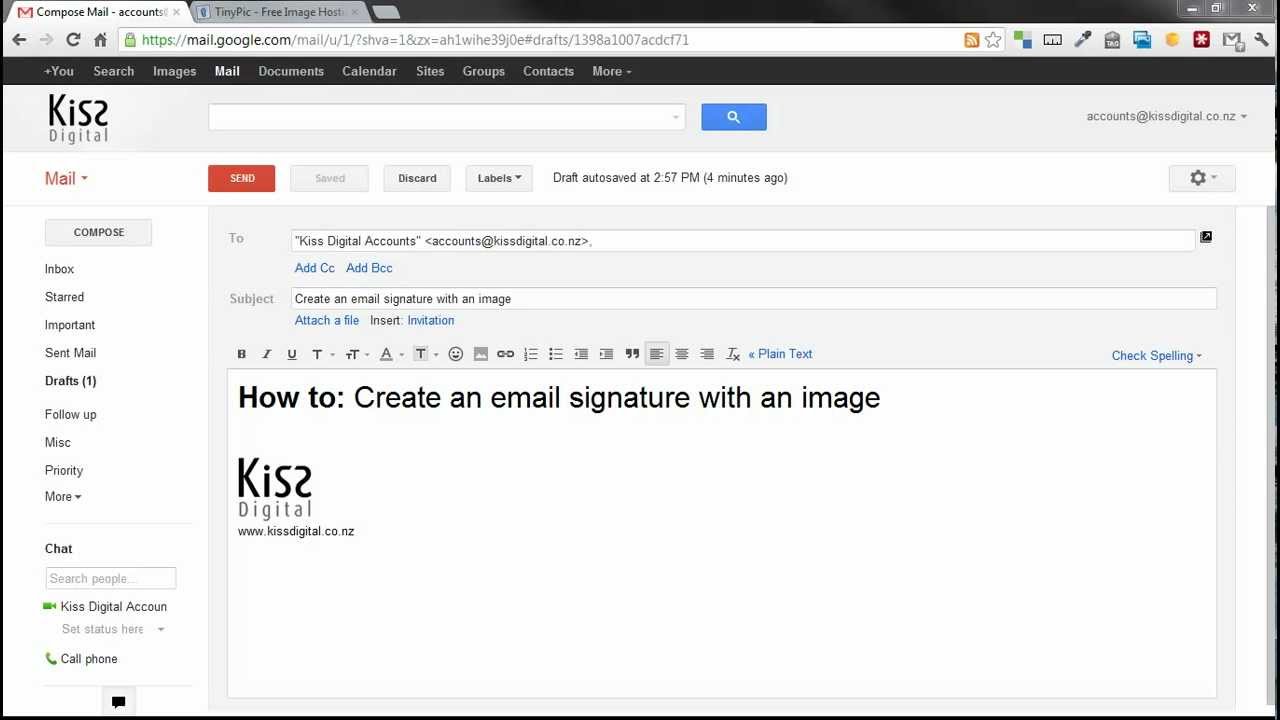Bookmark this page with star icon
Image resolution: width=1280 pixels, height=720 pixels.
pyautogui.click(x=993, y=40)
